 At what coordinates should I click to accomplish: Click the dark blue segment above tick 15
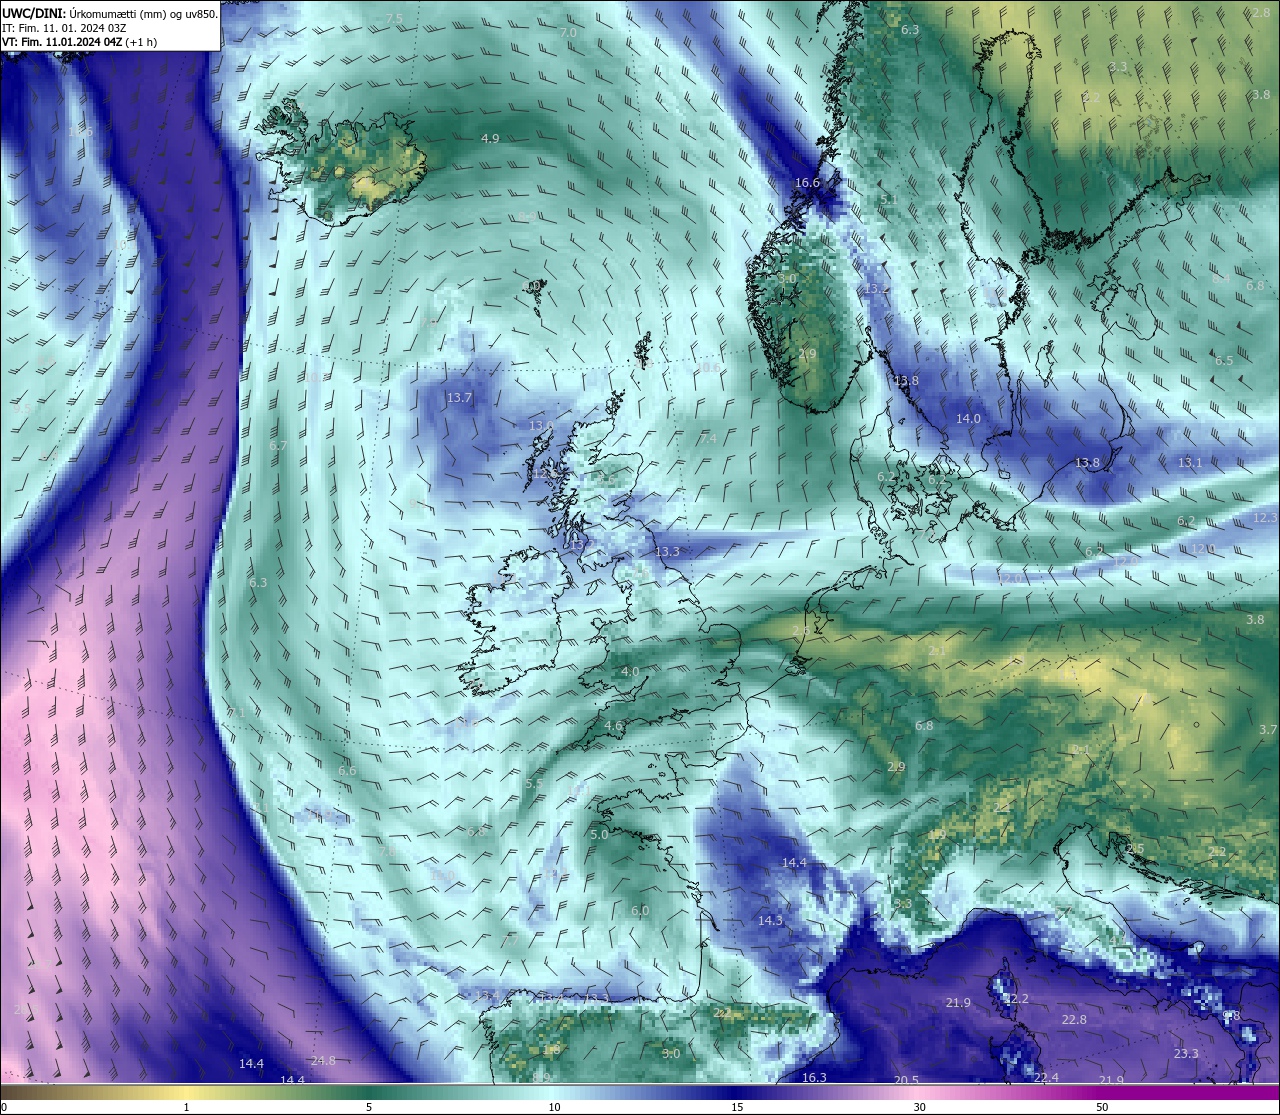pos(737,1092)
